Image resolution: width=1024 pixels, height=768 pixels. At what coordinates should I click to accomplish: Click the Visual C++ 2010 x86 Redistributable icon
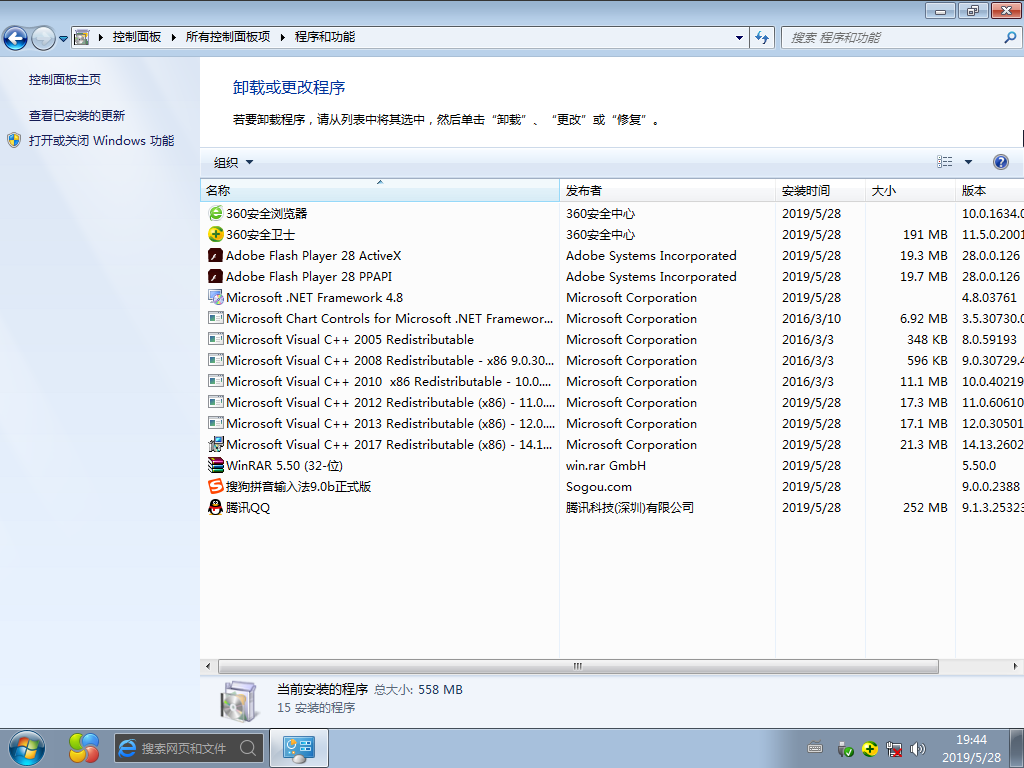216,381
